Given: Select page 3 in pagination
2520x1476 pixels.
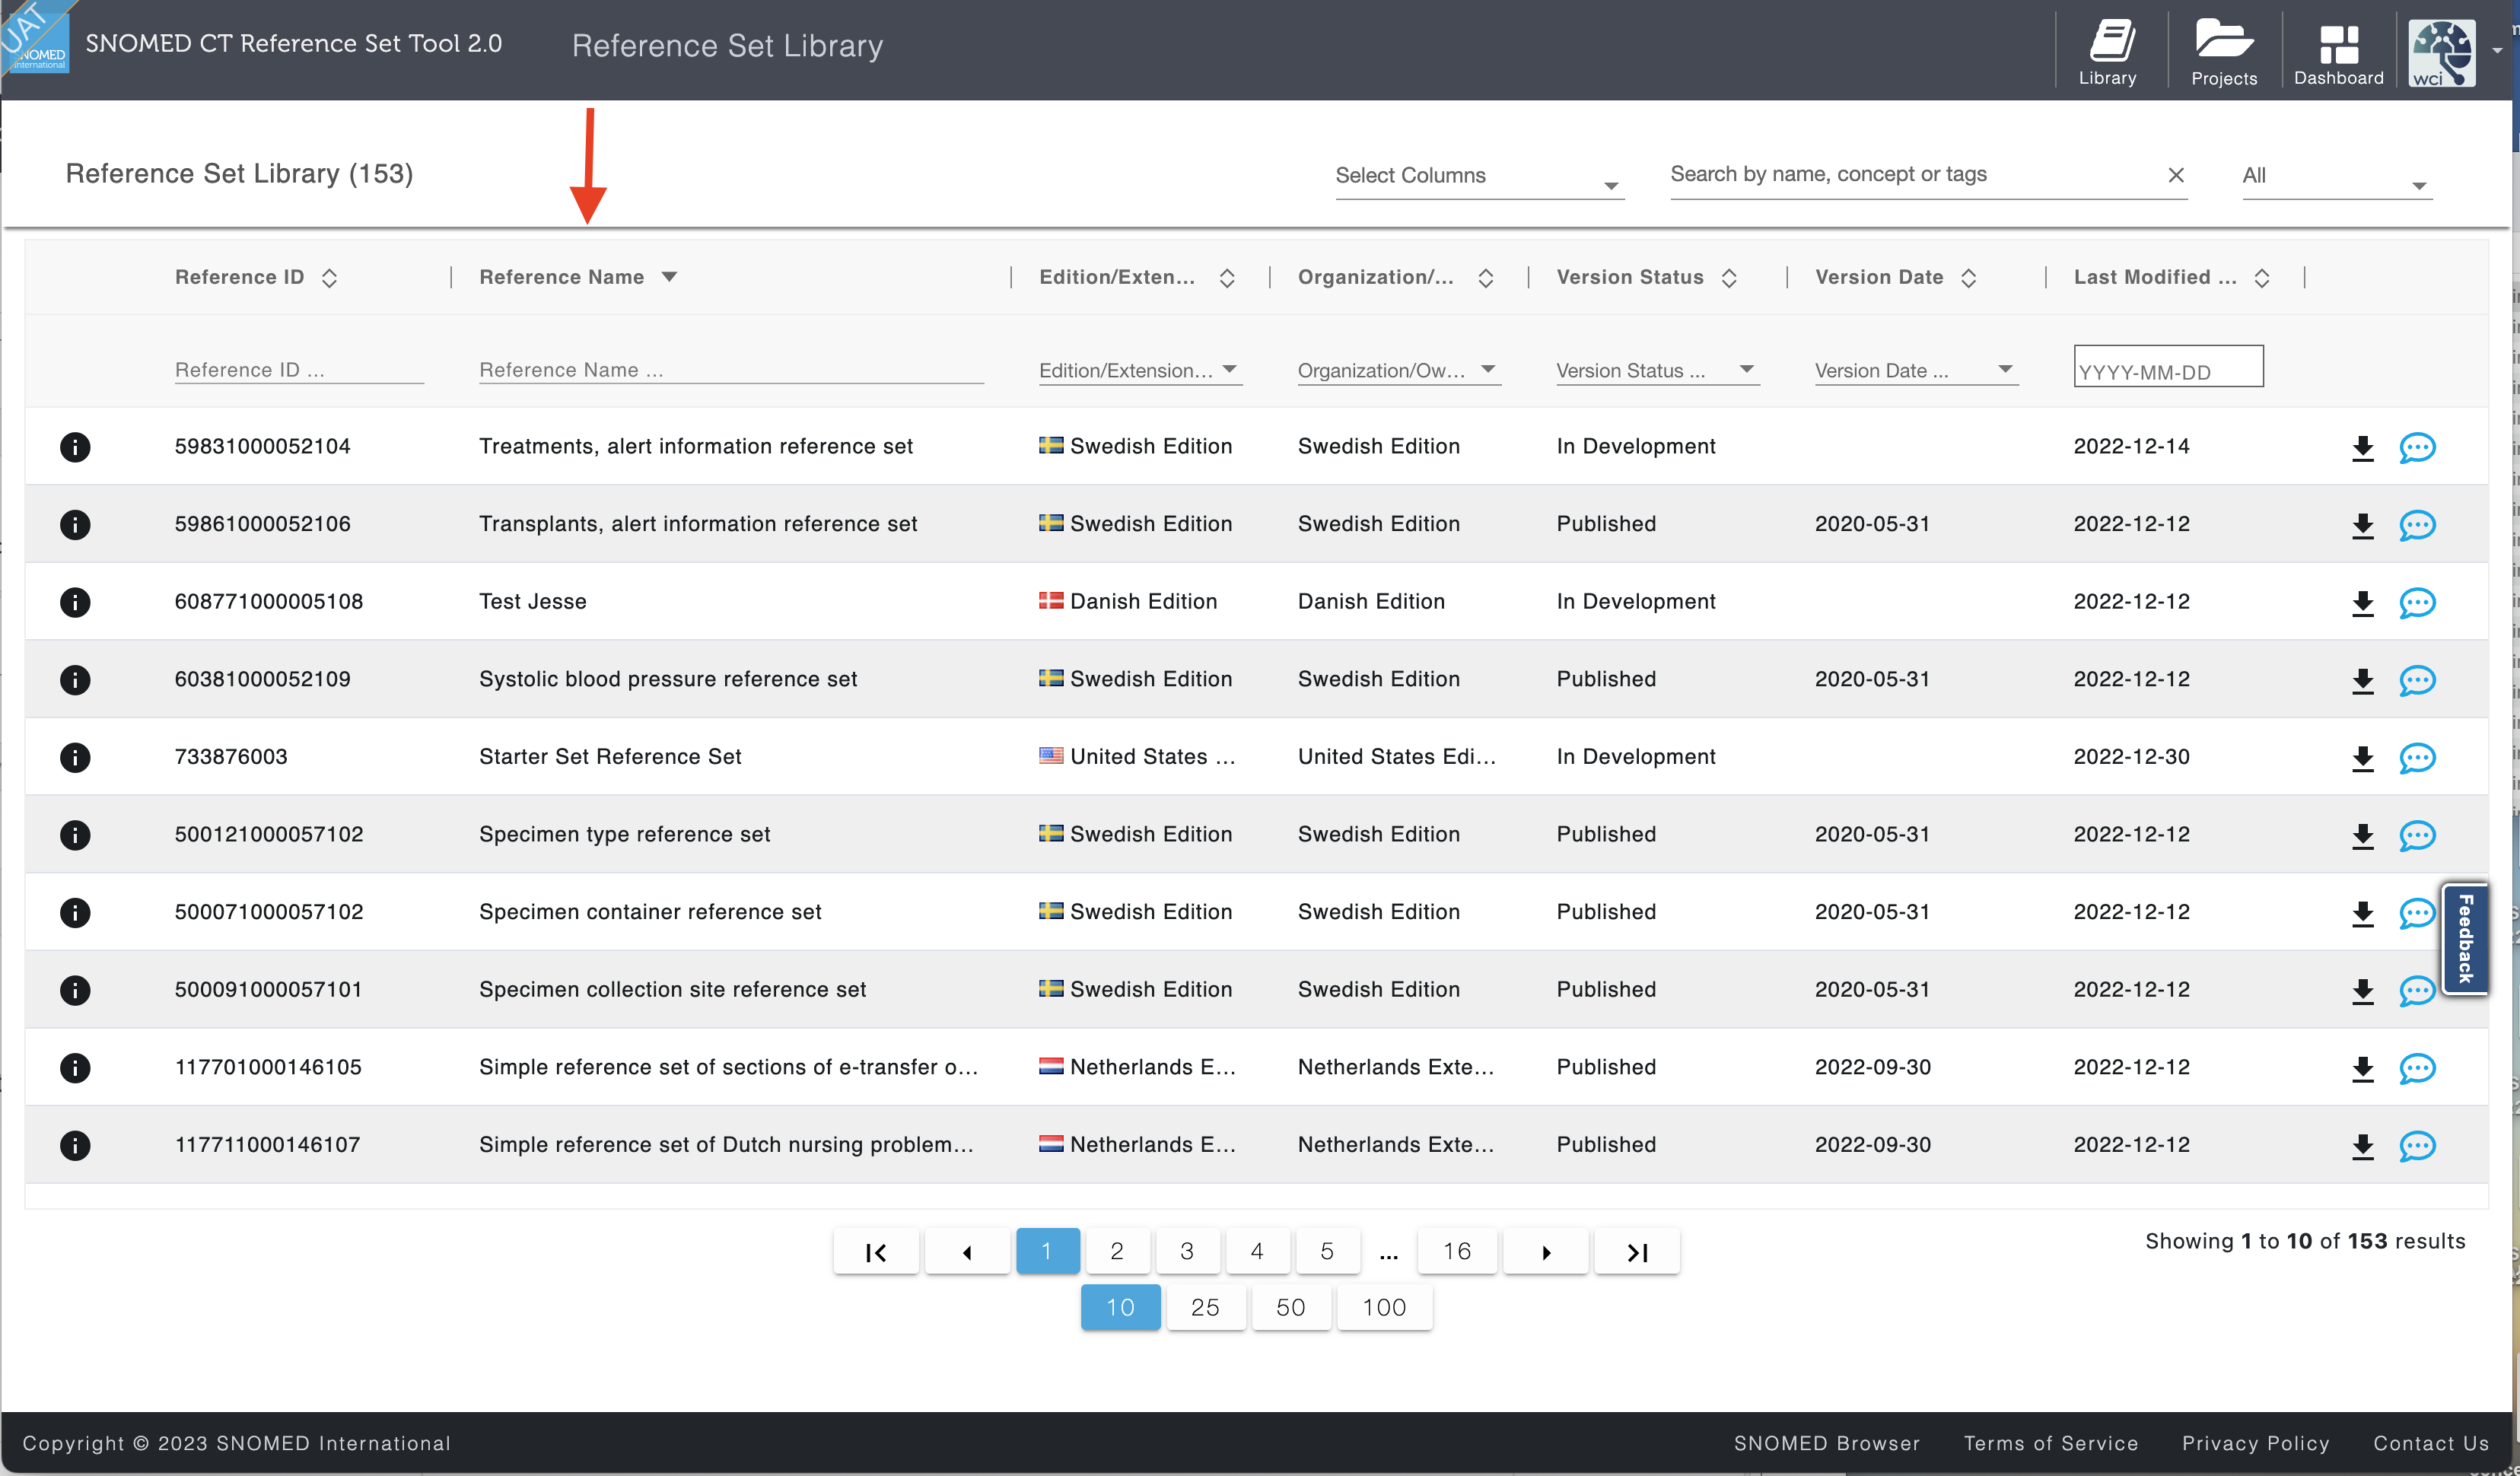Looking at the screenshot, I should [1187, 1252].
